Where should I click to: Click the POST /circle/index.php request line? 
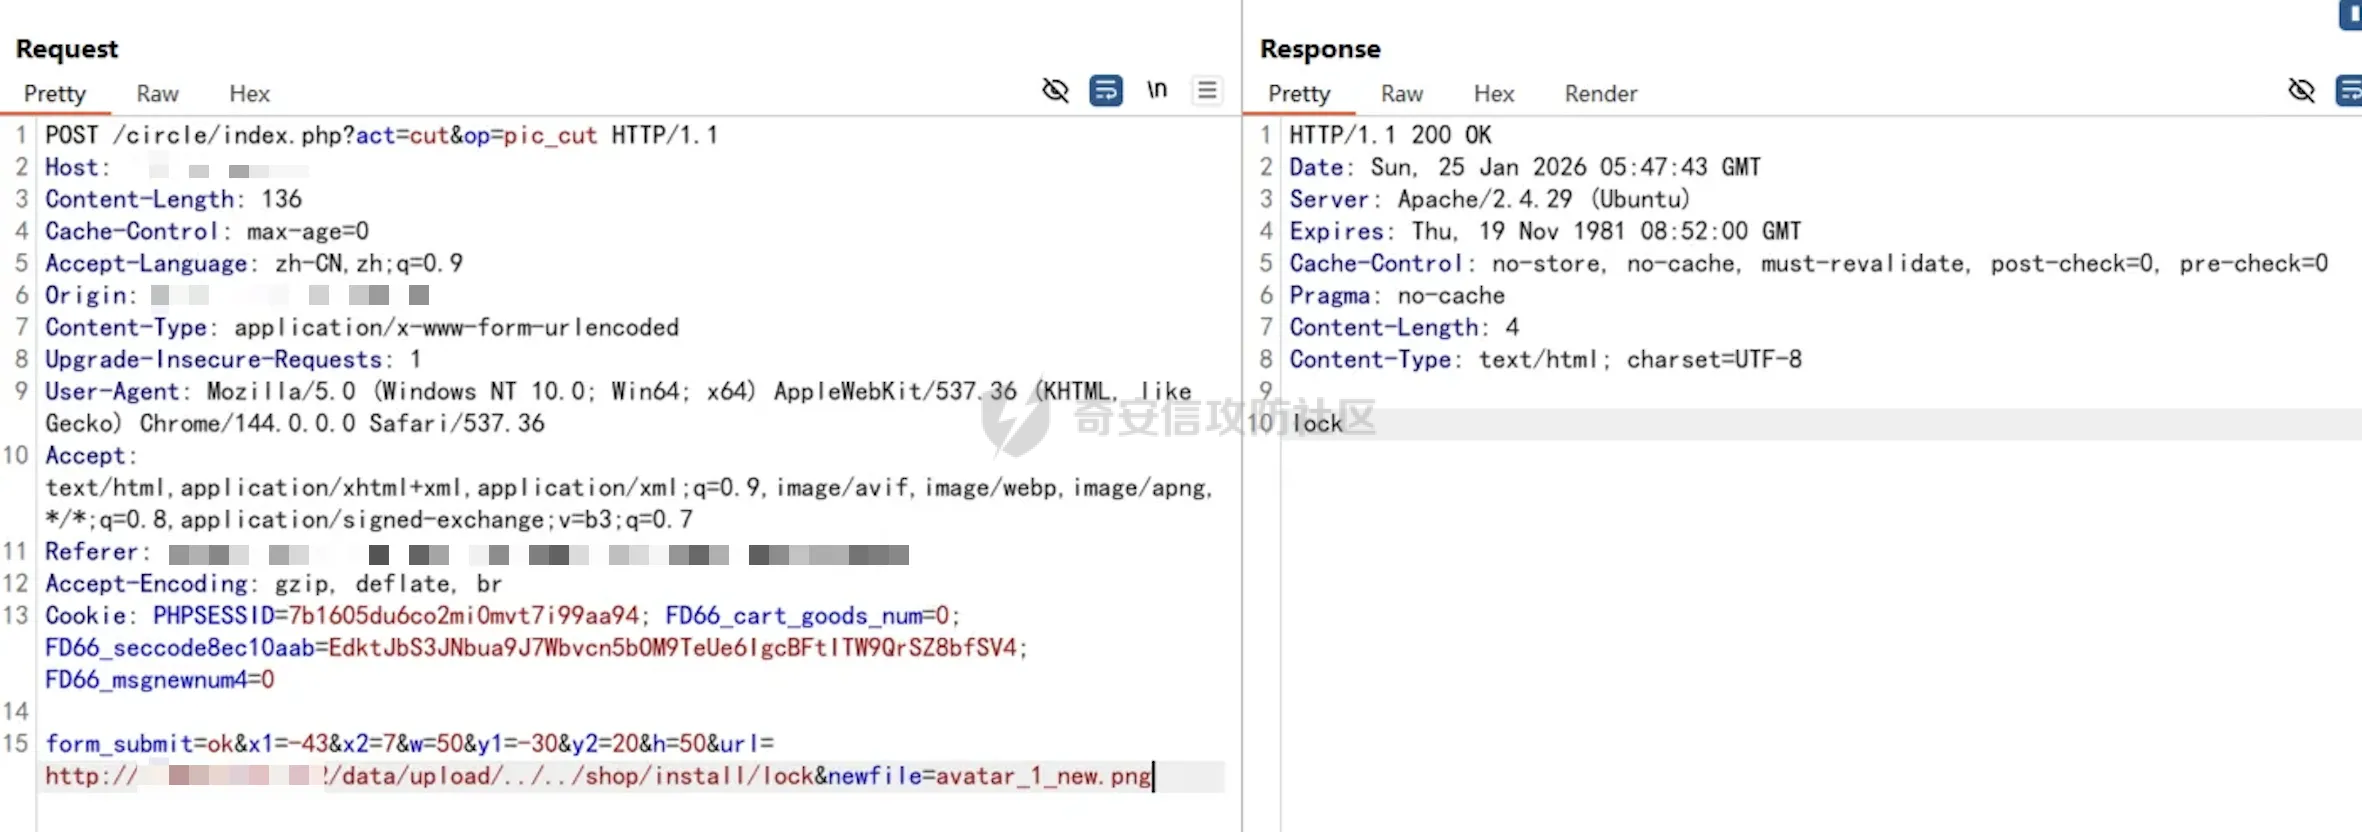point(381,135)
